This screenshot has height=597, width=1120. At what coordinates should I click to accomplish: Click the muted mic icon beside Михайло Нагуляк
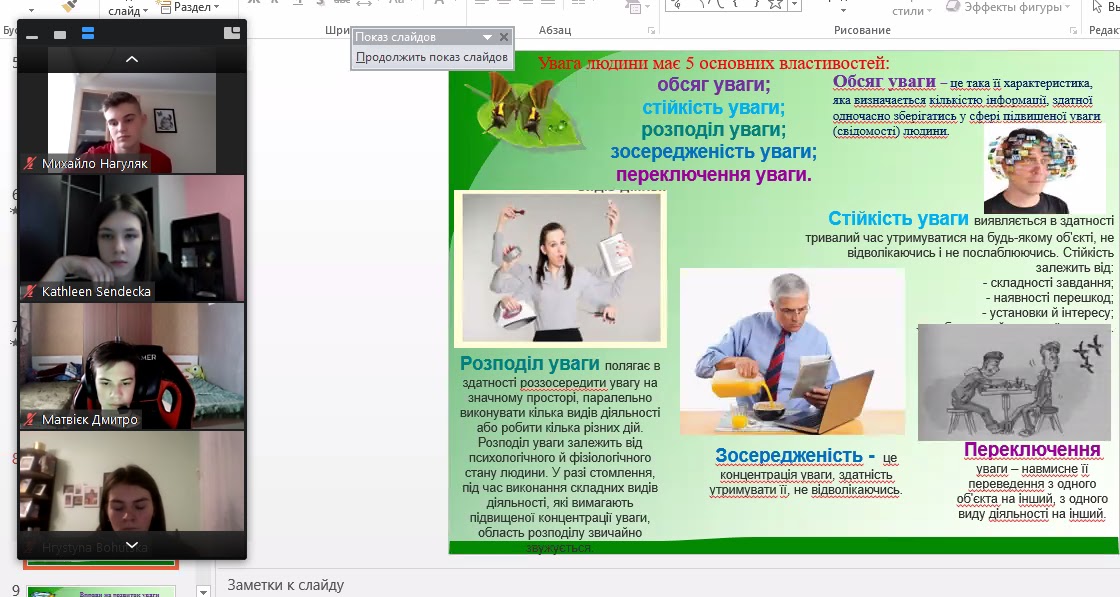[x=30, y=164]
